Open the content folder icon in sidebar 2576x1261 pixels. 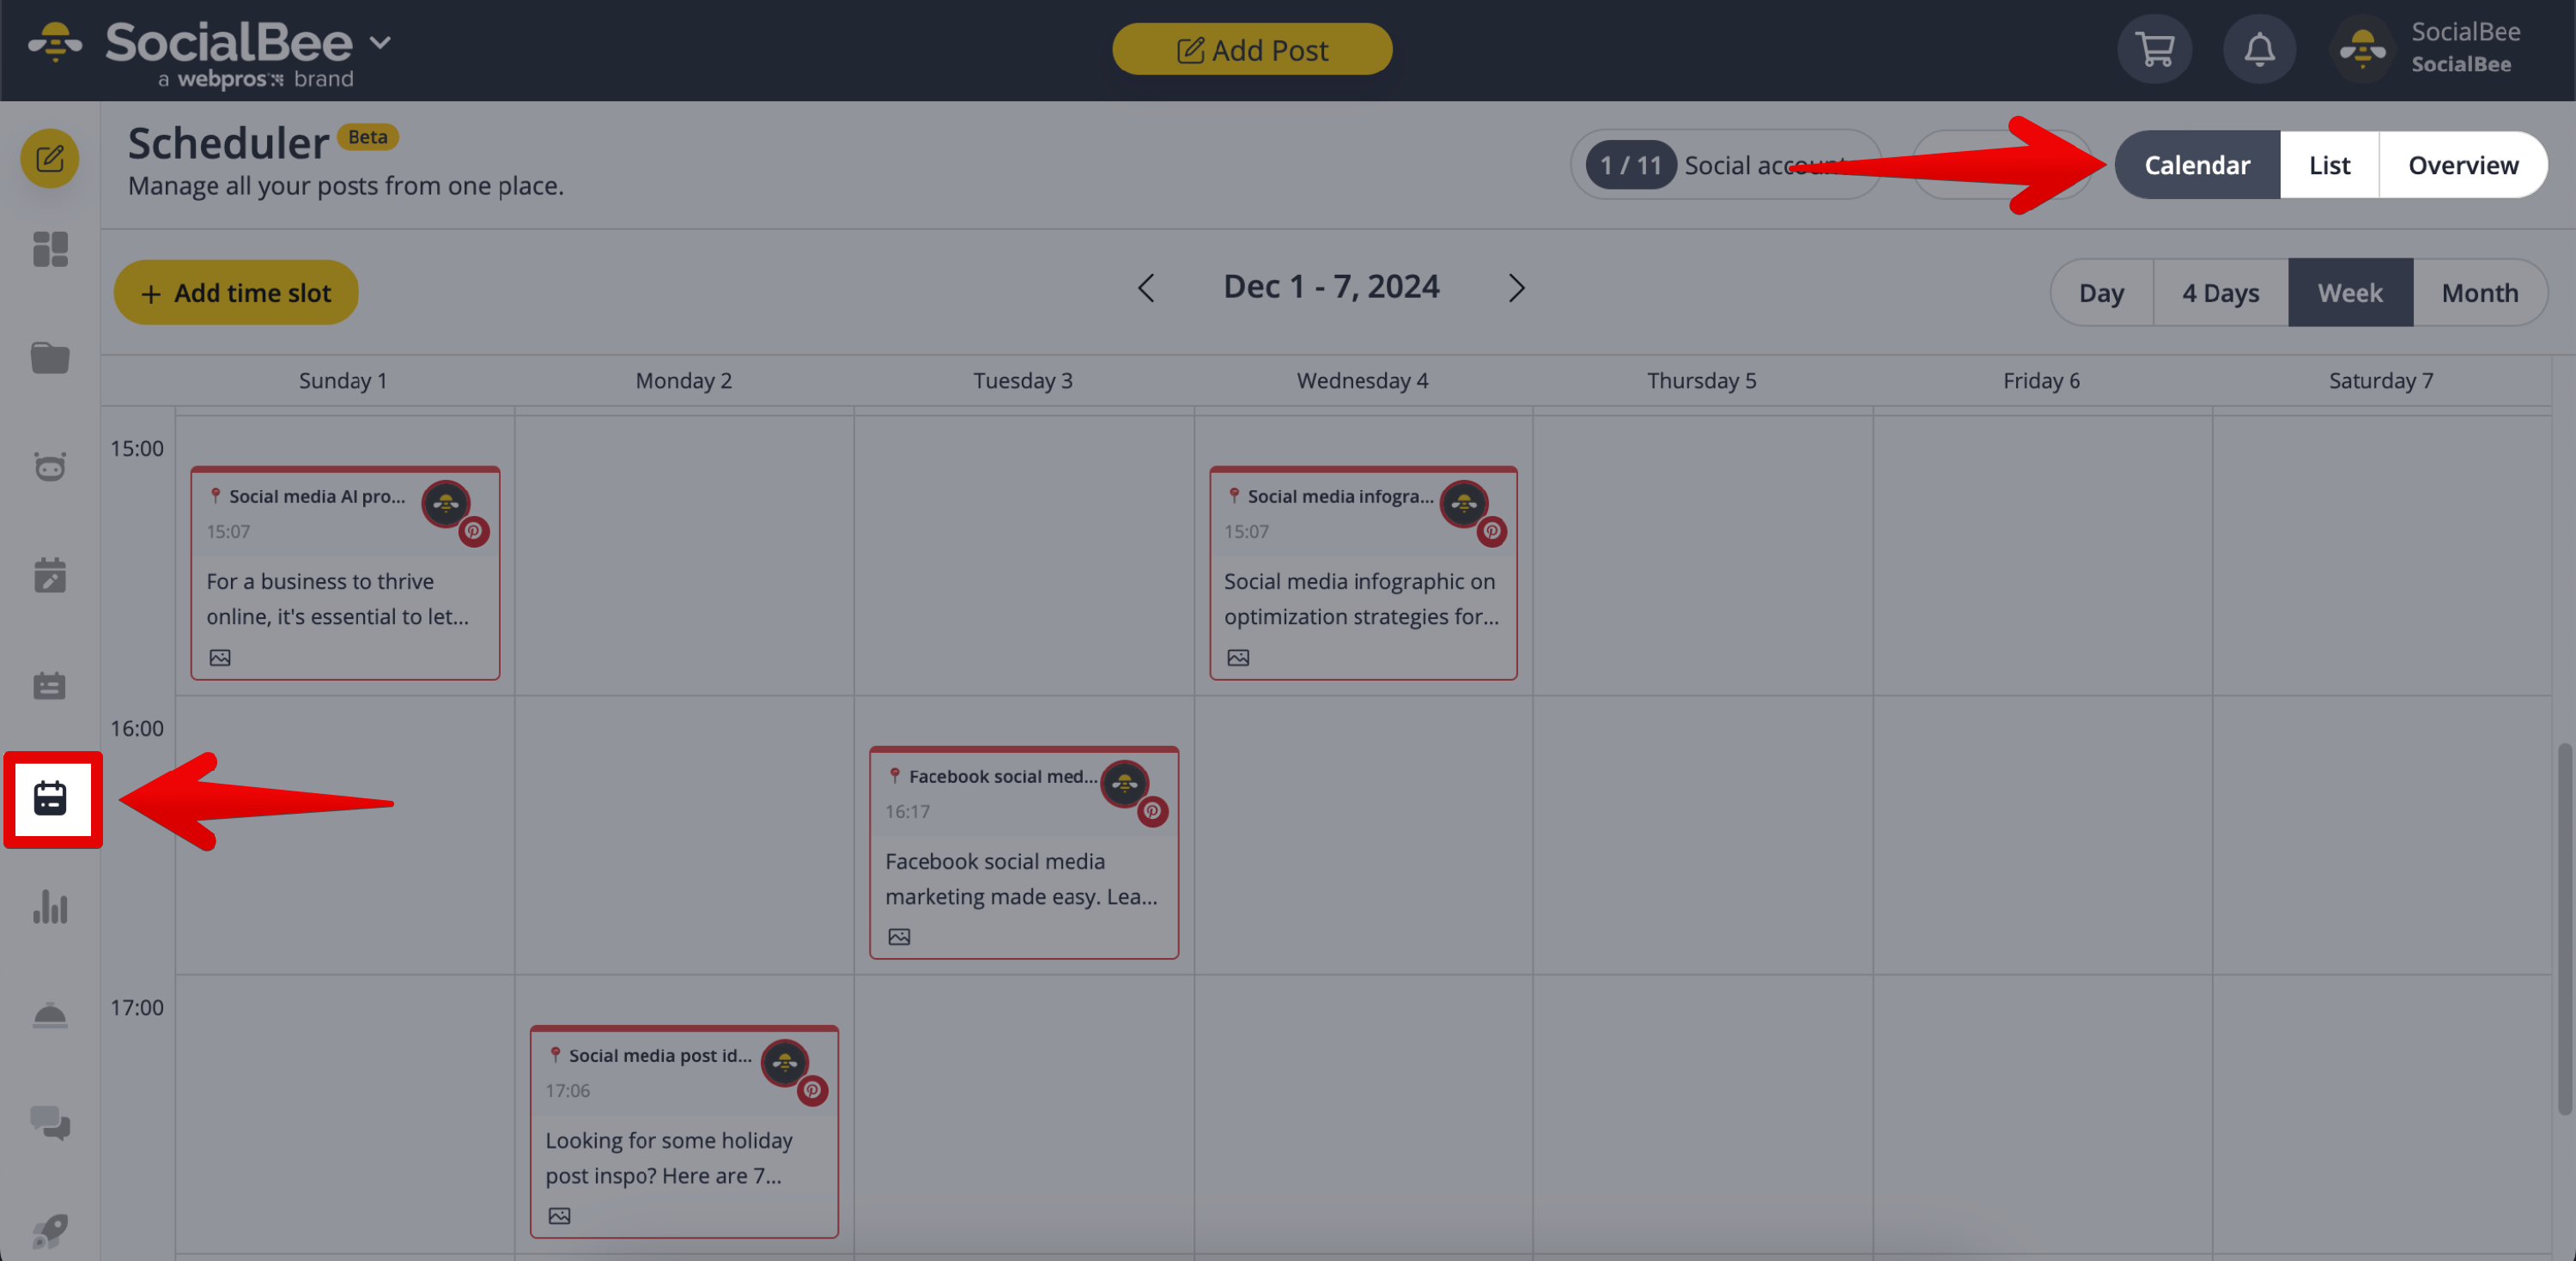50,357
